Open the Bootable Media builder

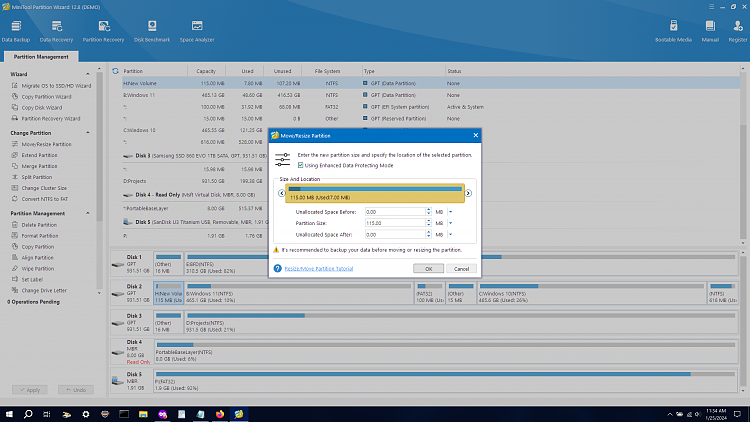pyautogui.click(x=673, y=32)
